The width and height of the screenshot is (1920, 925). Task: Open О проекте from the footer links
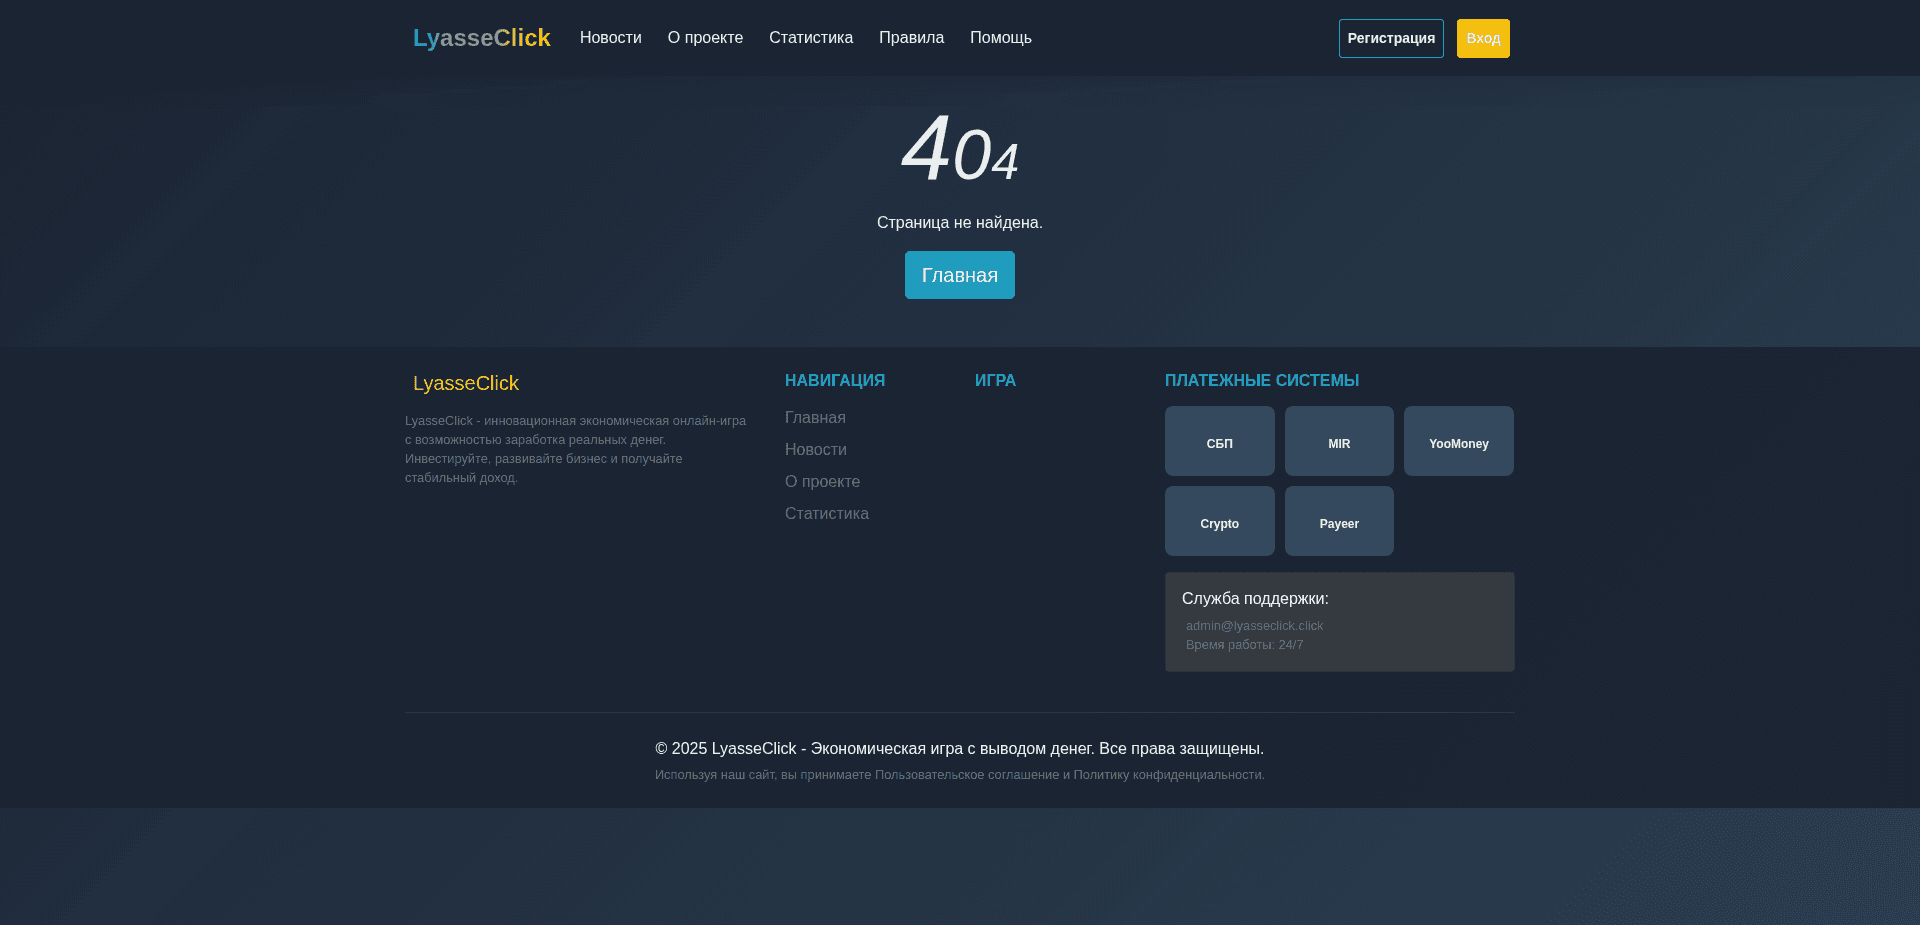click(821, 481)
